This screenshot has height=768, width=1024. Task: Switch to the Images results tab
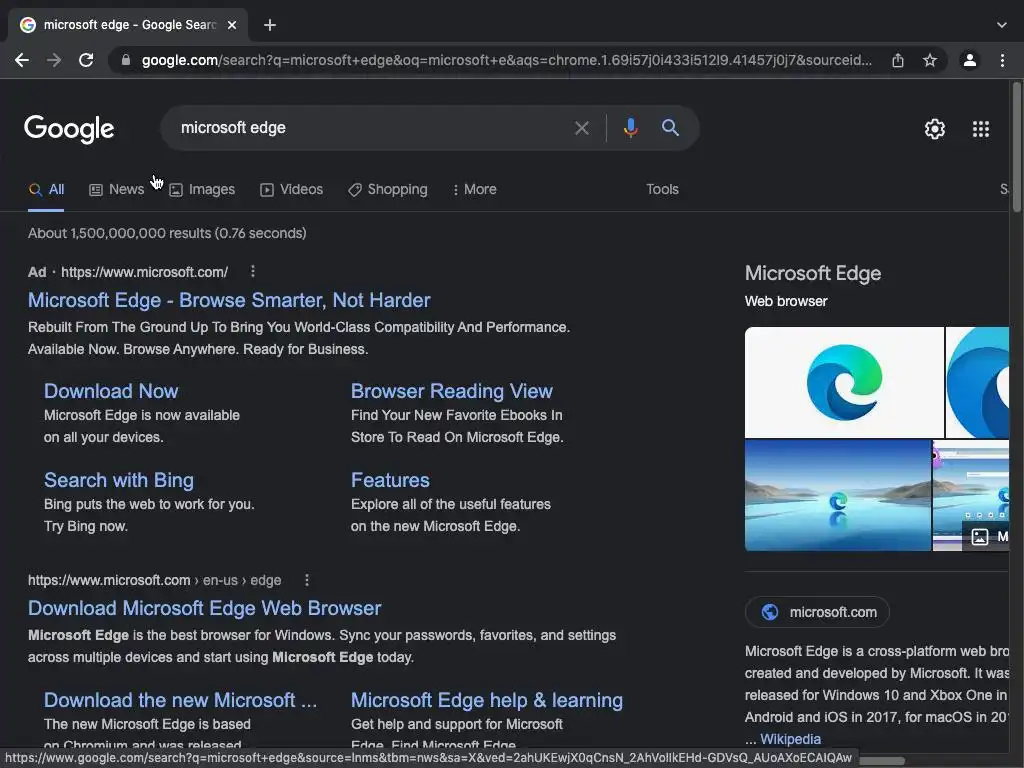click(202, 189)
